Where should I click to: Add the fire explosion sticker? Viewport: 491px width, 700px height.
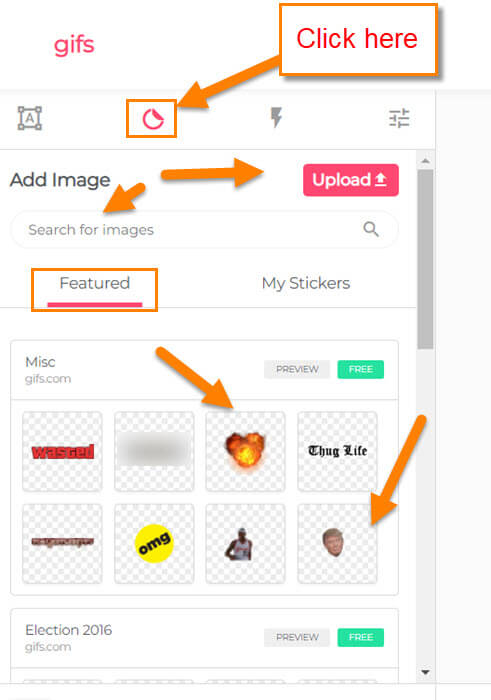tap(245, 451)
